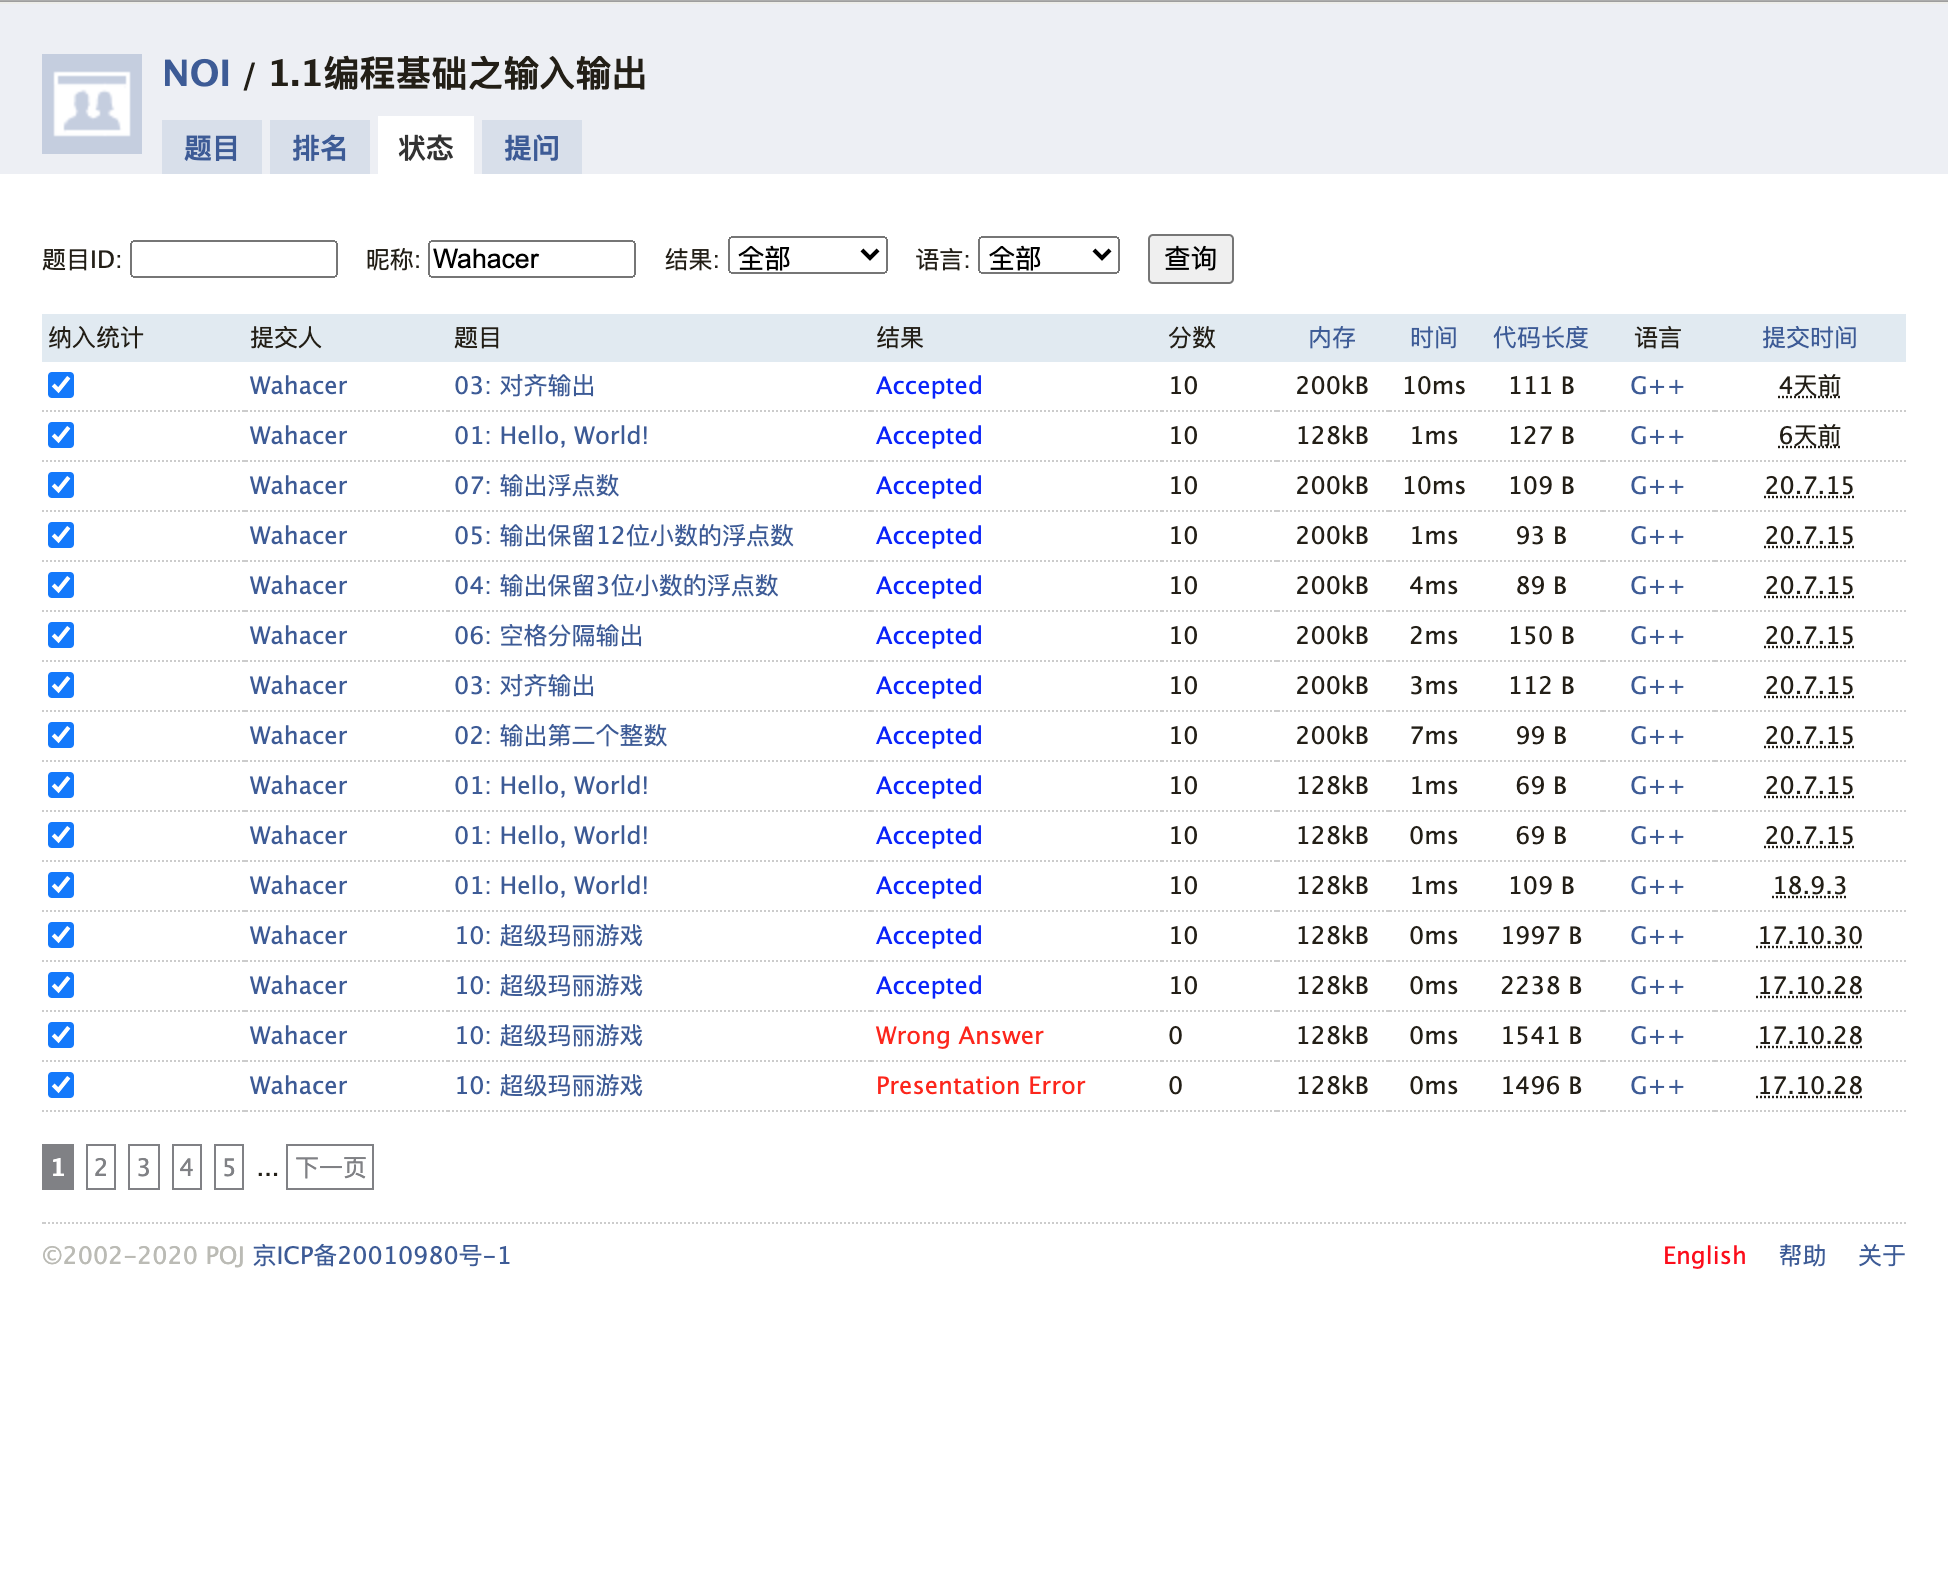The height and width of the screenshot is (1584, 1948).
Task: Open the 排名 tab
Action: click(319, 148)
